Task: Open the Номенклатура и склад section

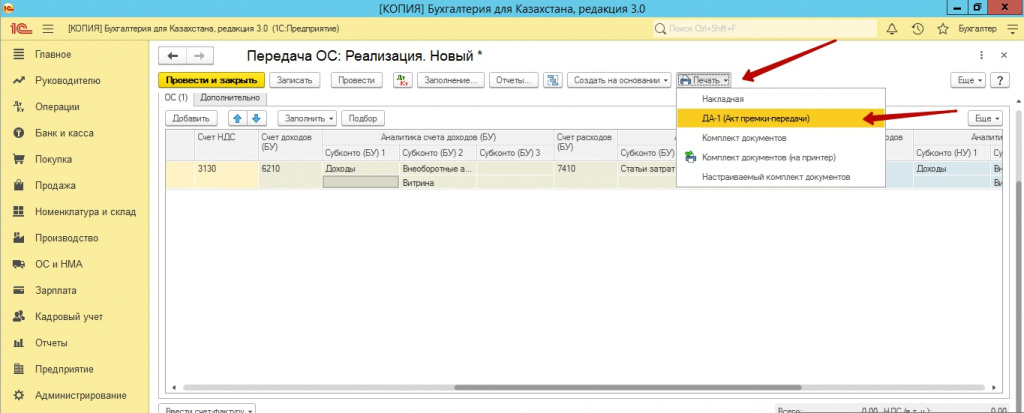Action: (86, 212)
